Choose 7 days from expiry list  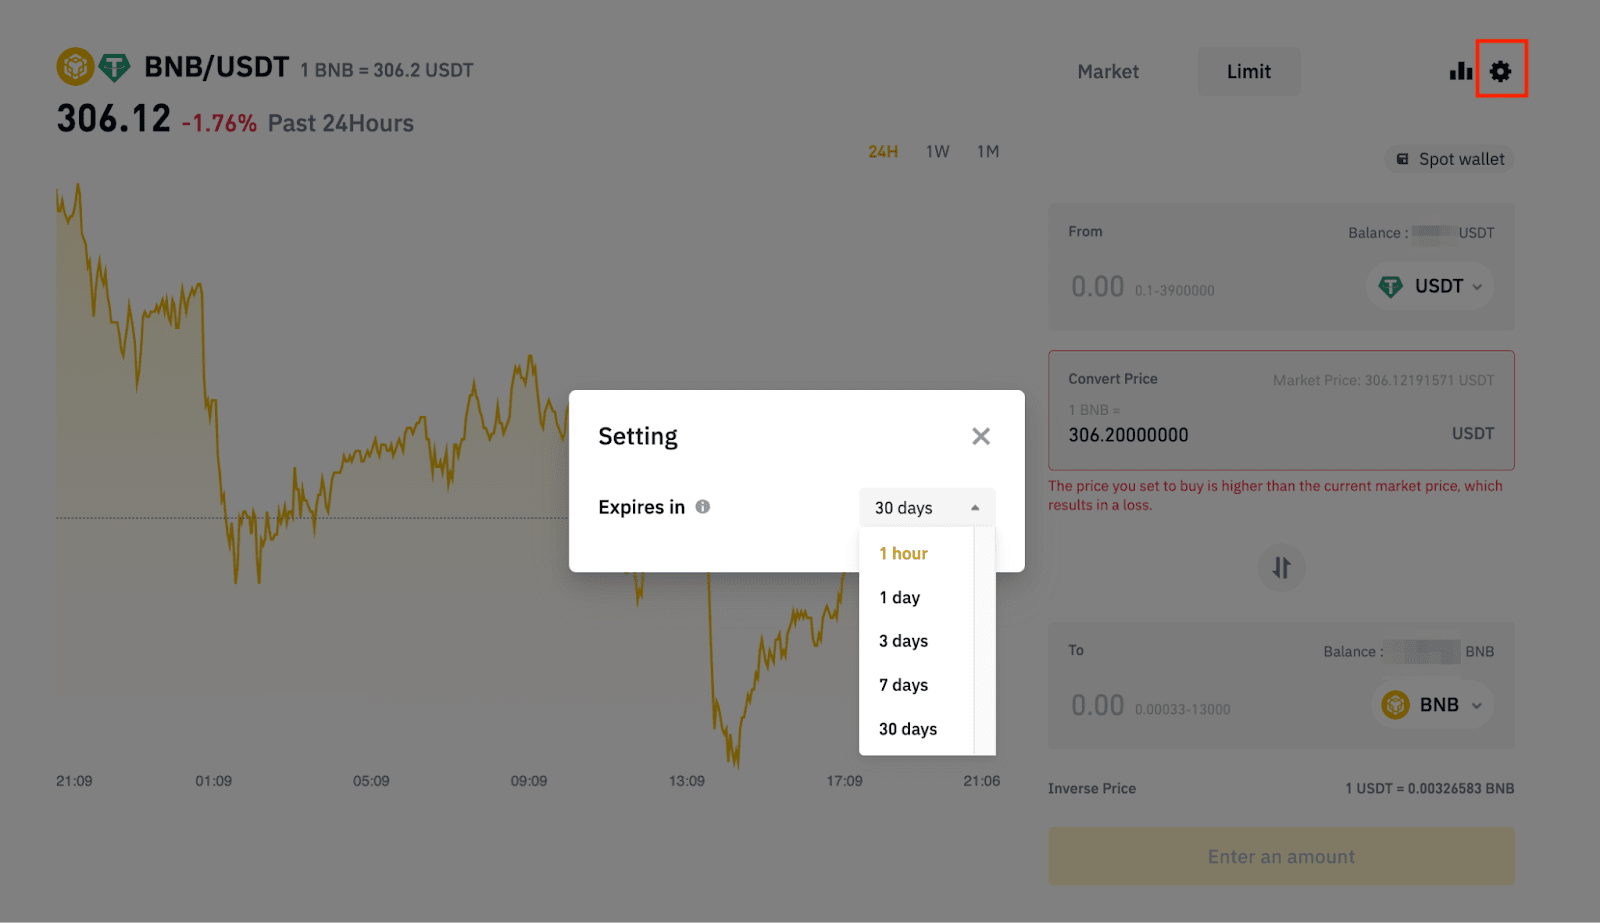pos(904,685)
